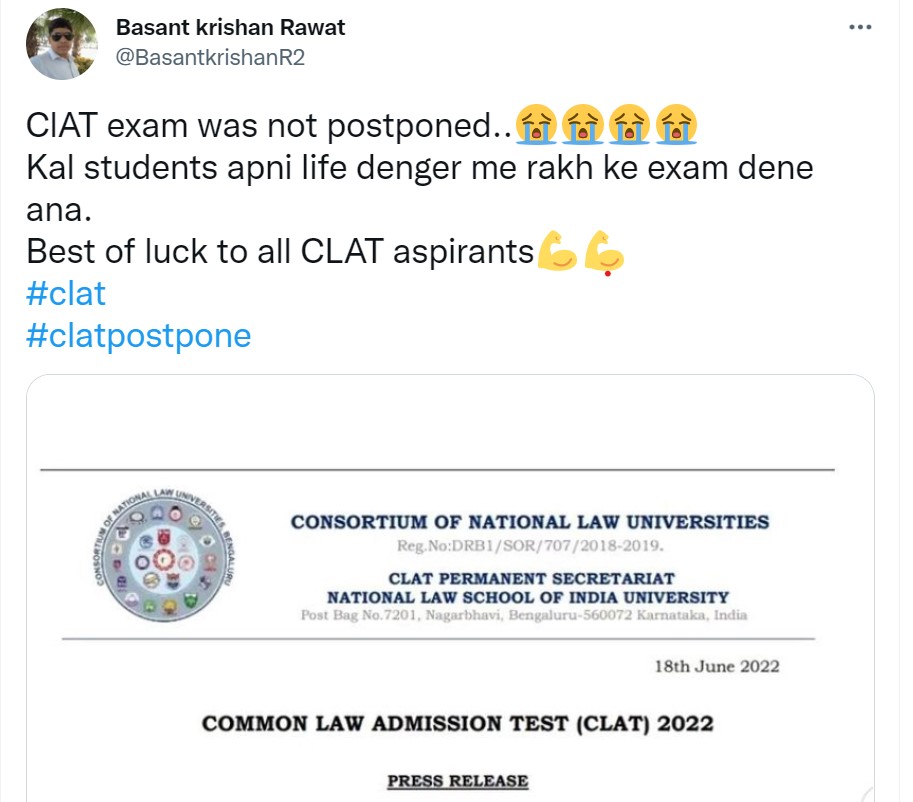Click the first crying face emoji
913x802 pixels.
click(x=536, y=128)
